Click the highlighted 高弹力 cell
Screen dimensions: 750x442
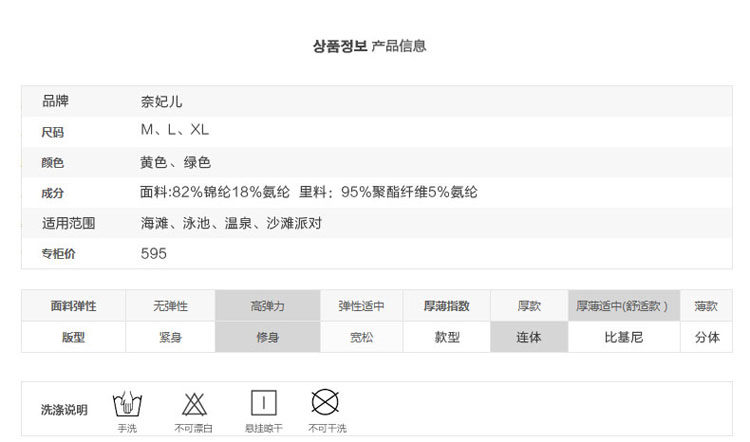(267, 306)
